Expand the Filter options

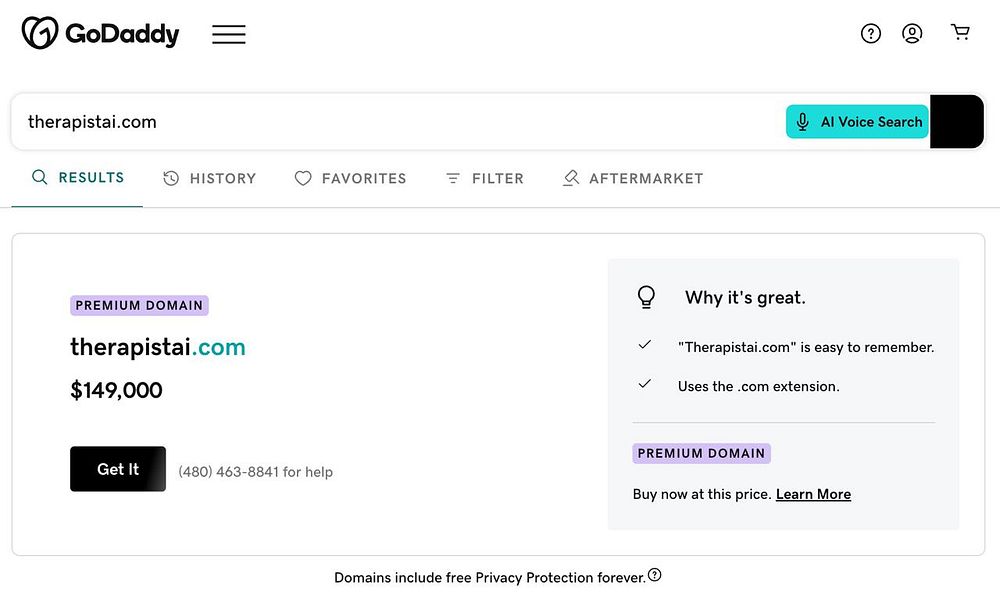485,179
